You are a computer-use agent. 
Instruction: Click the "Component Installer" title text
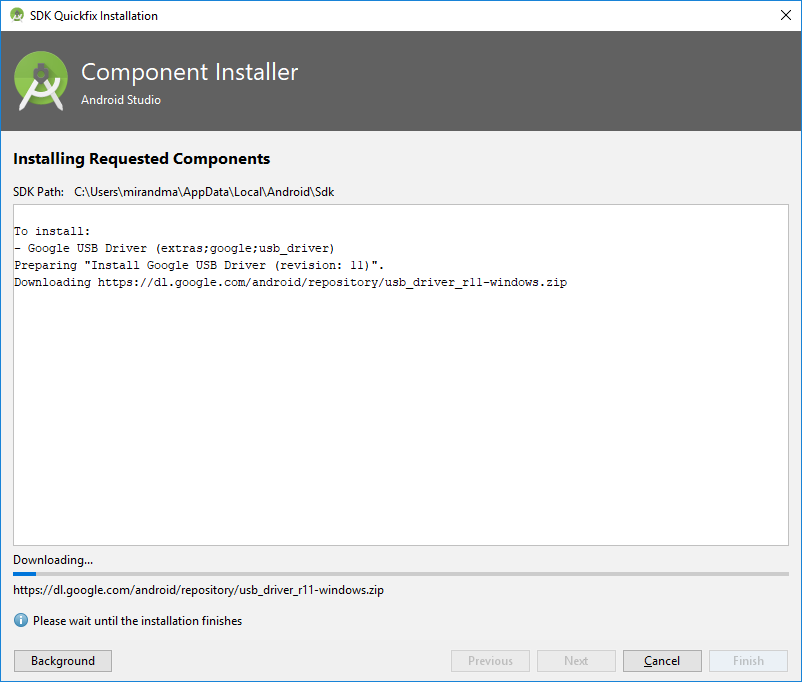pos(189,72)
